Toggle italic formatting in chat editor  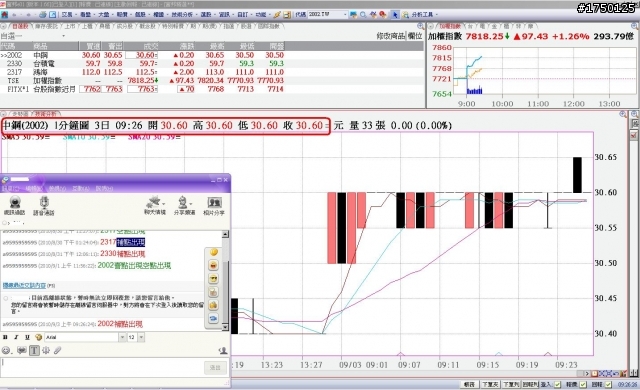pyautogui.click(x=16, y=337)
